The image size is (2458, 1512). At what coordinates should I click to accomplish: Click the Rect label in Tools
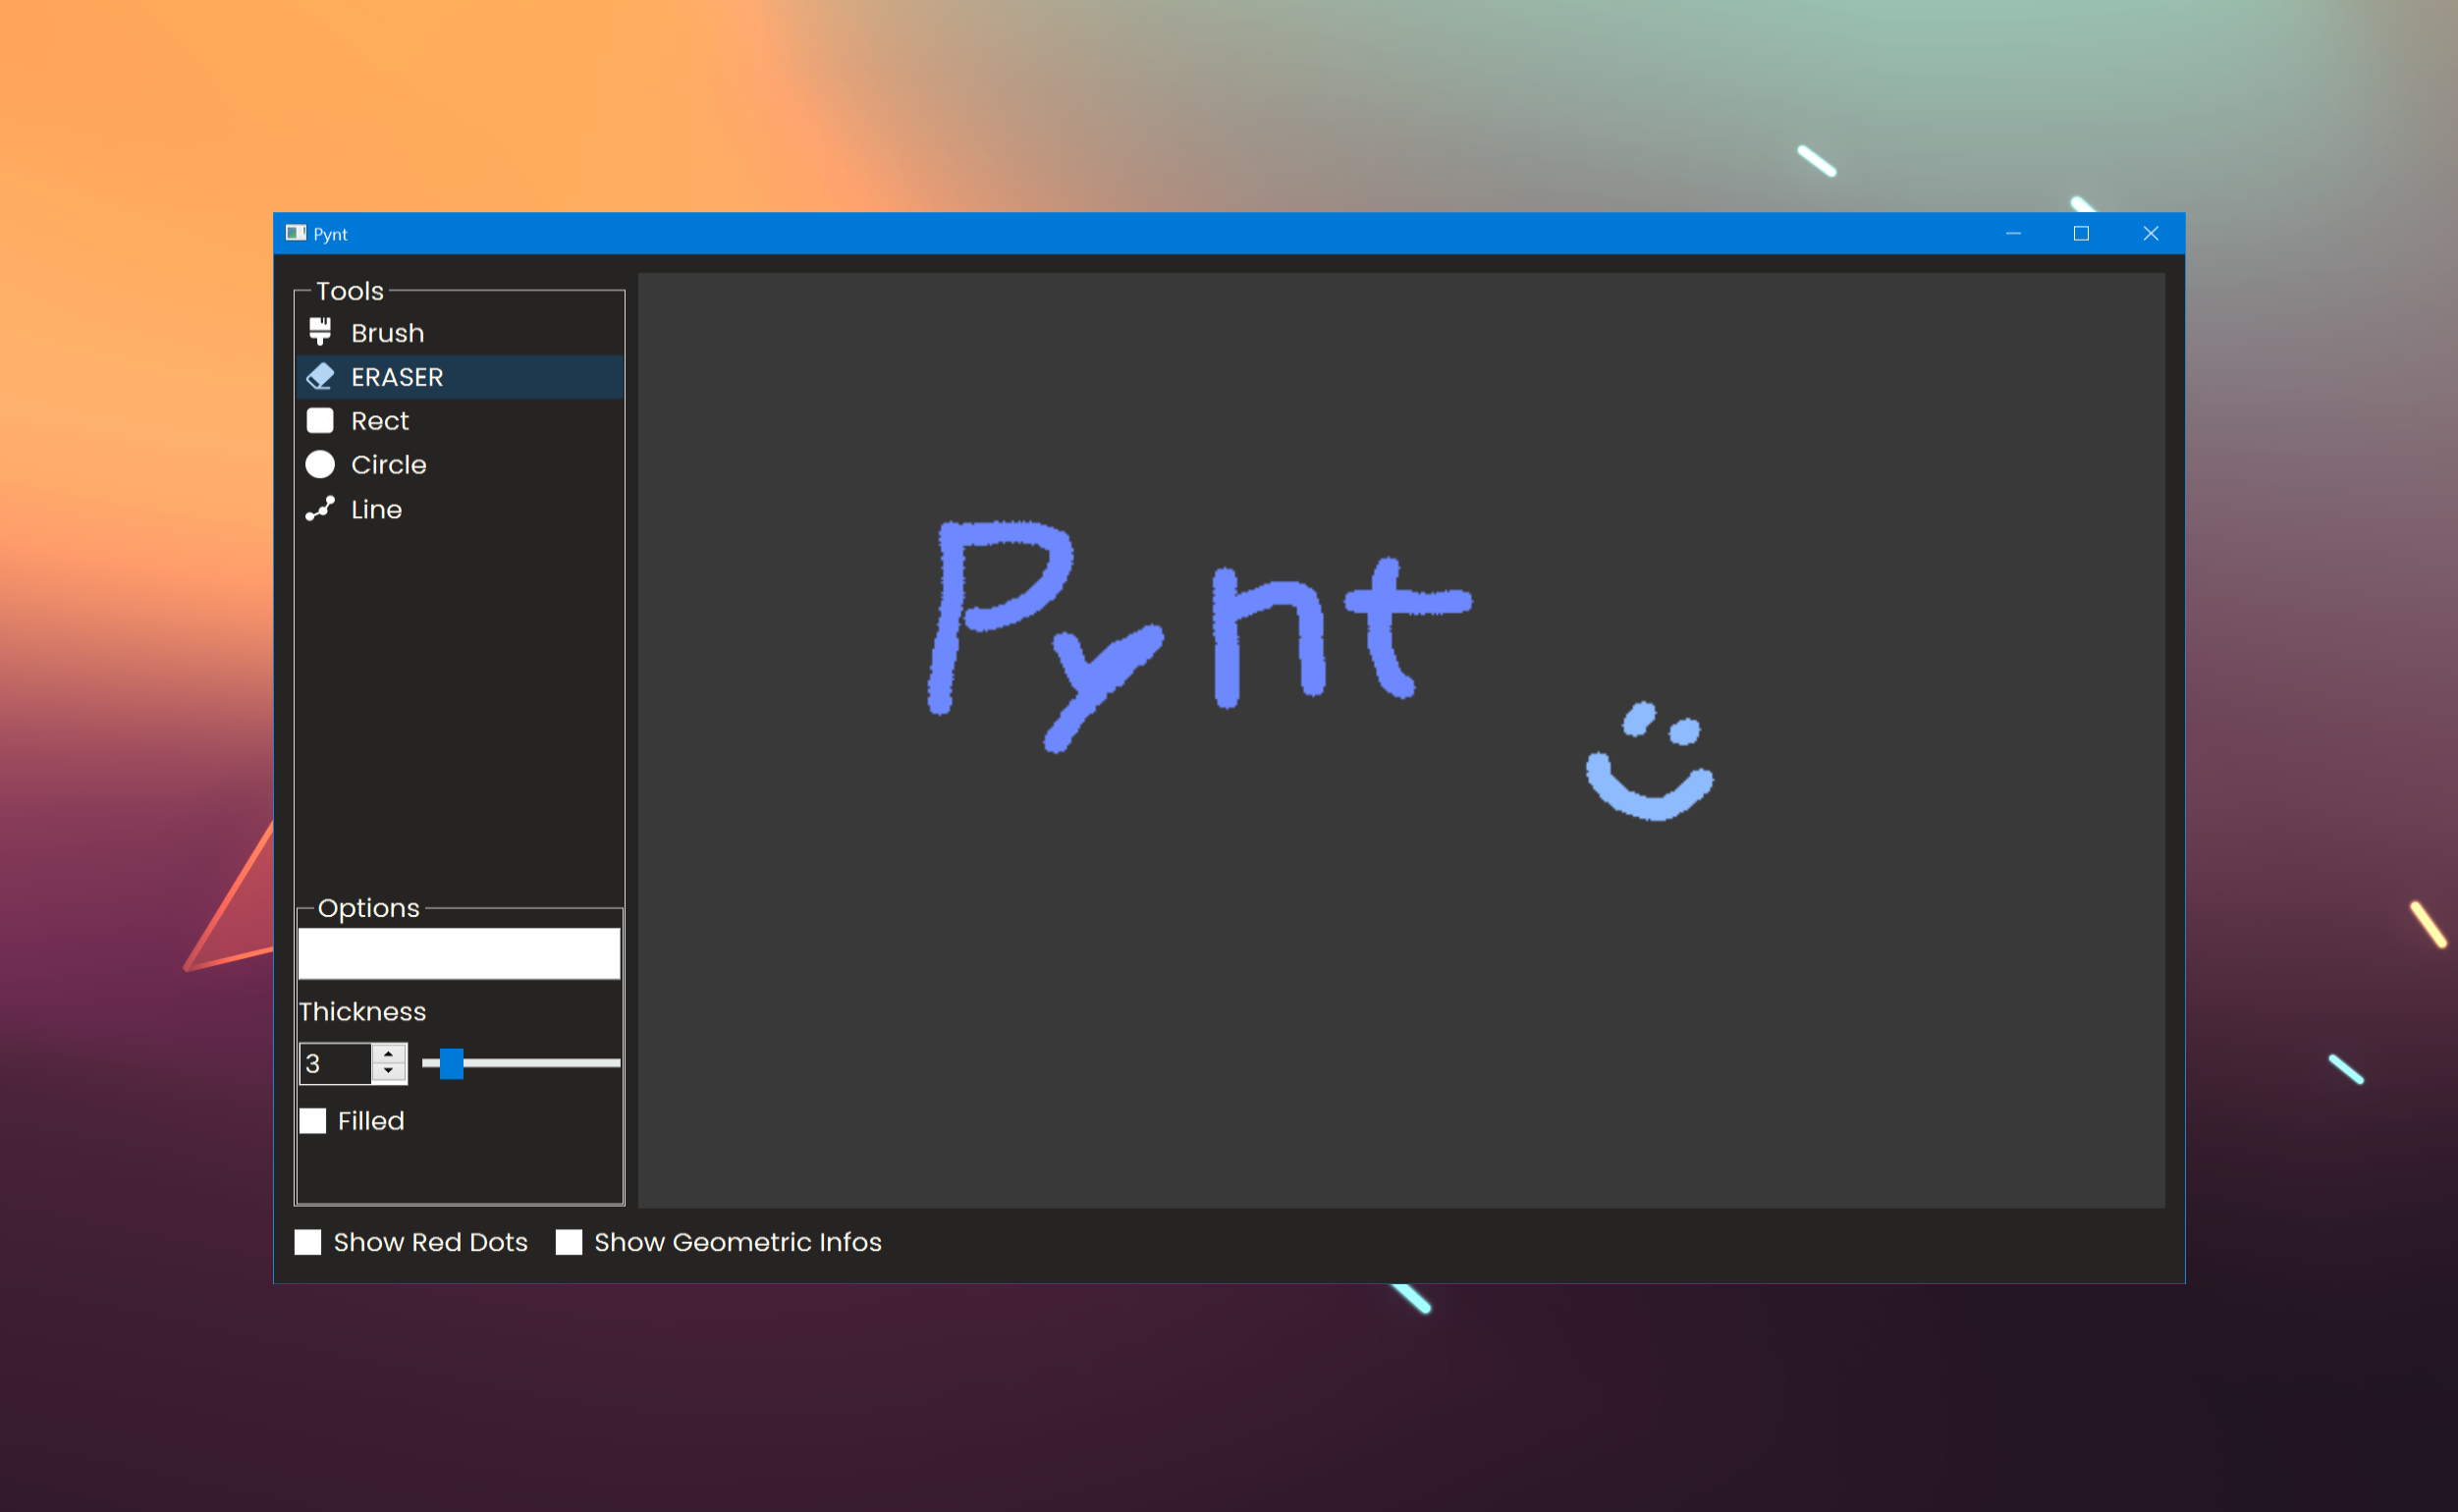(379, 421)
